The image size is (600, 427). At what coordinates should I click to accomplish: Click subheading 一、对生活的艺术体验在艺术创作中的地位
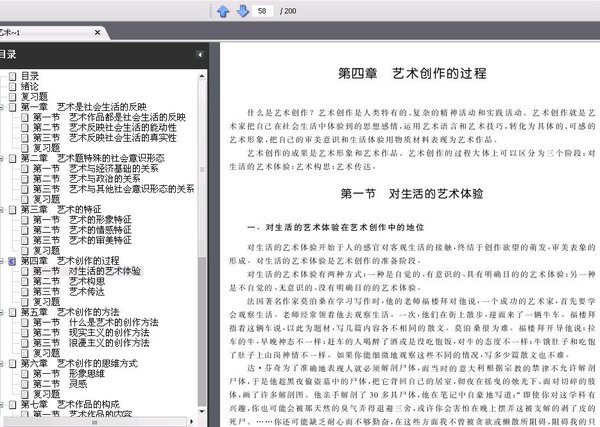336,228
